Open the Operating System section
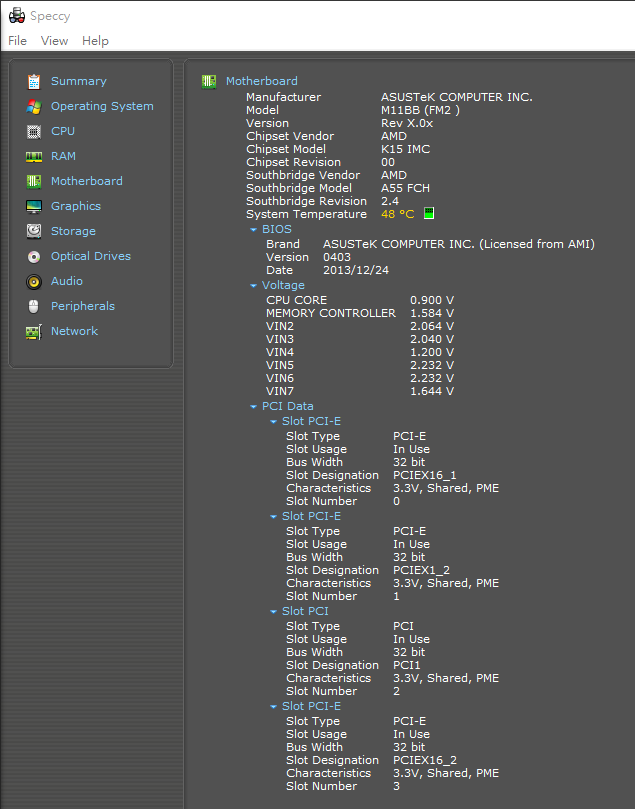This screenshot has width=635, height=809. [x=102, y=106]
